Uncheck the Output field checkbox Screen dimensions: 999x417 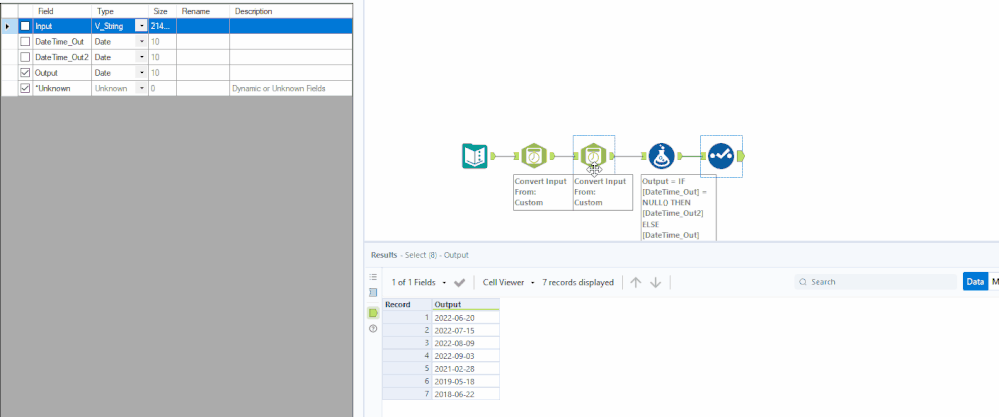pos(25,73)
